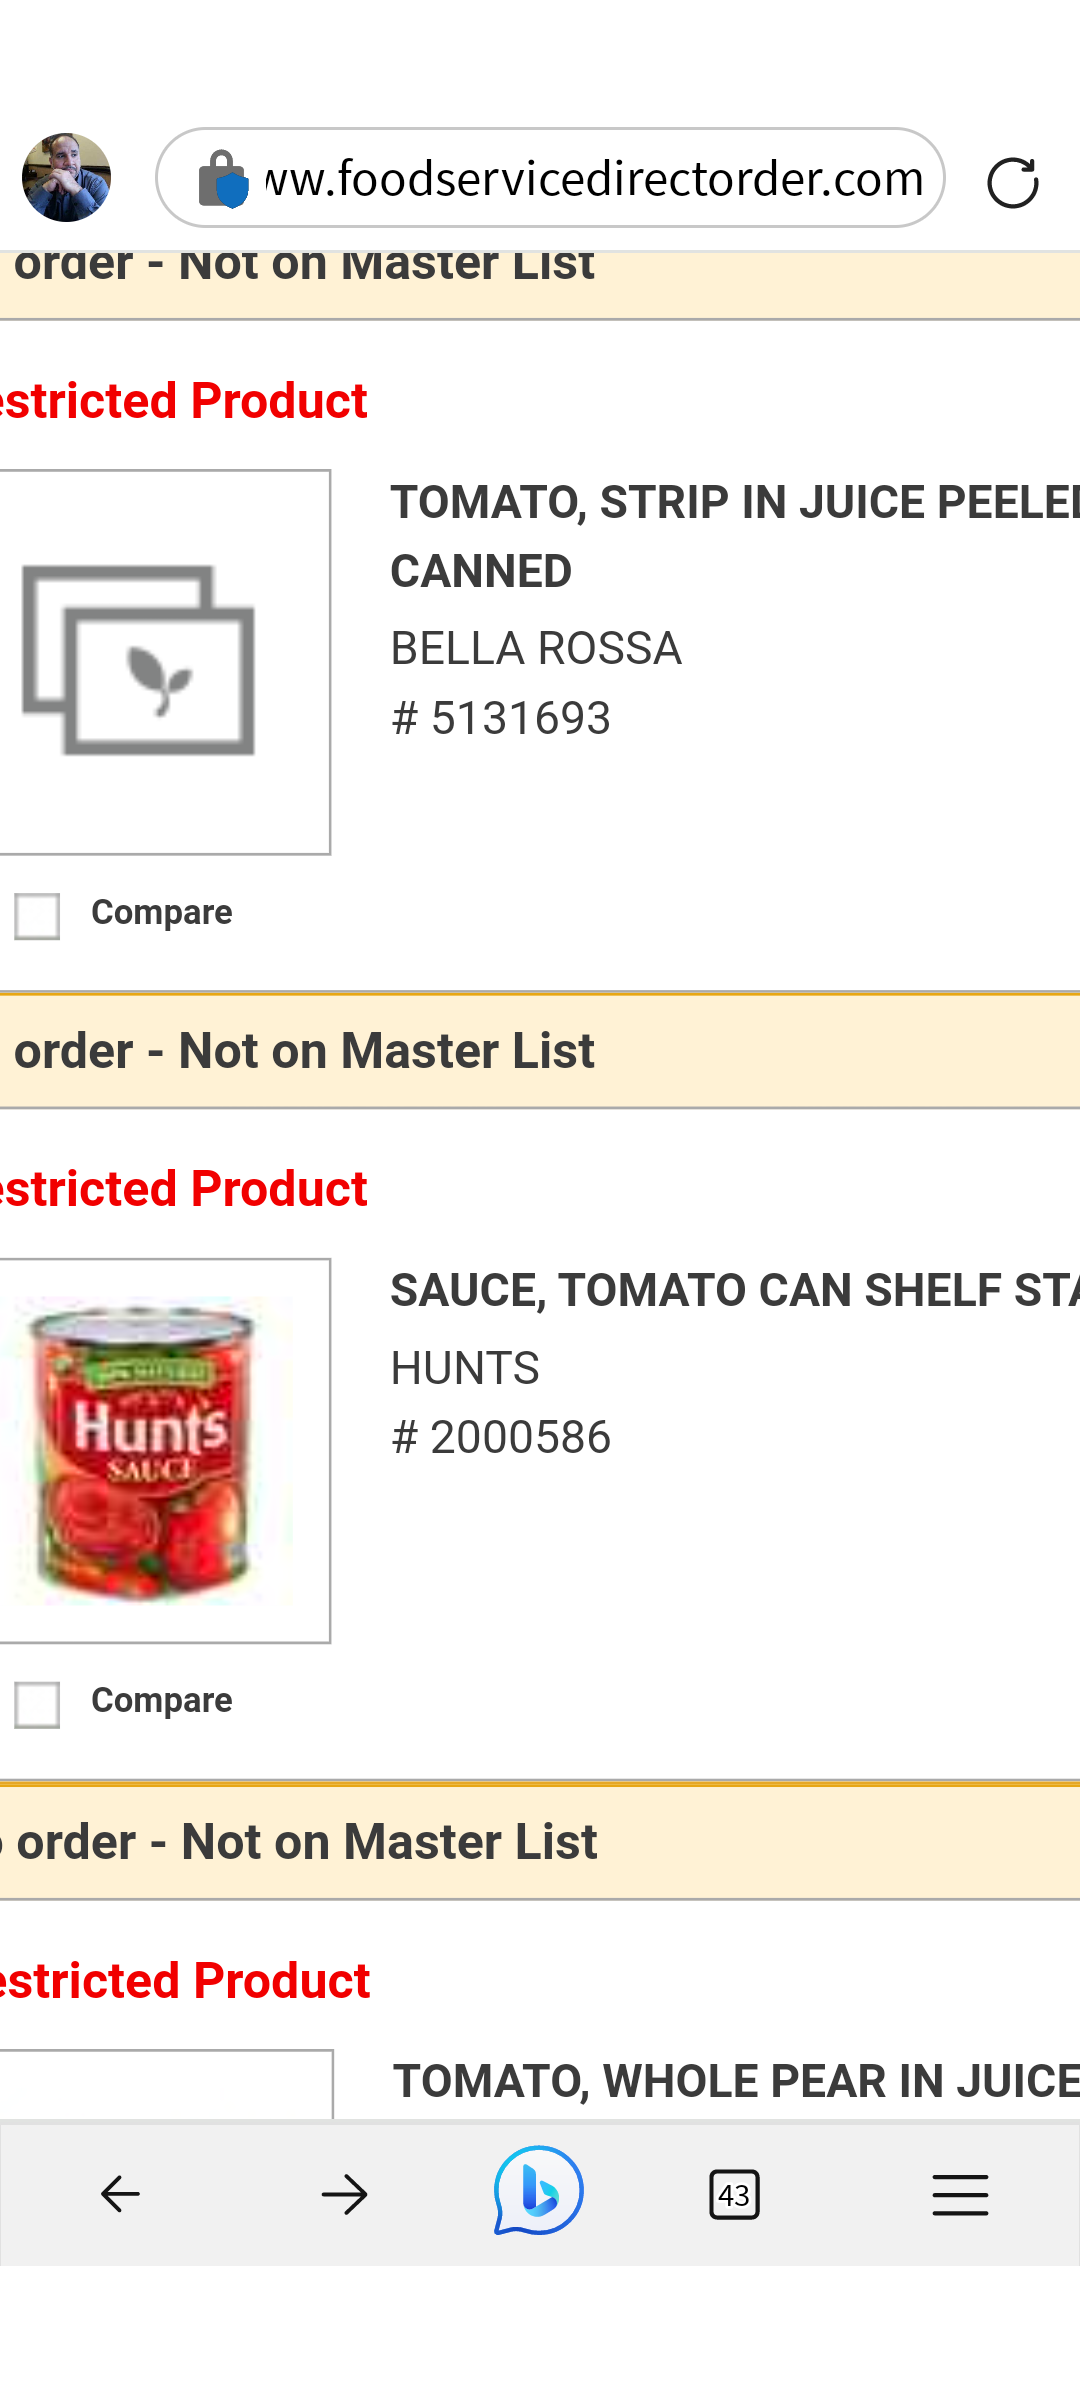This screenshot has height=2400, width=1080.
Task: Open the browser hamburger menu
Action: coord(960,2194)
